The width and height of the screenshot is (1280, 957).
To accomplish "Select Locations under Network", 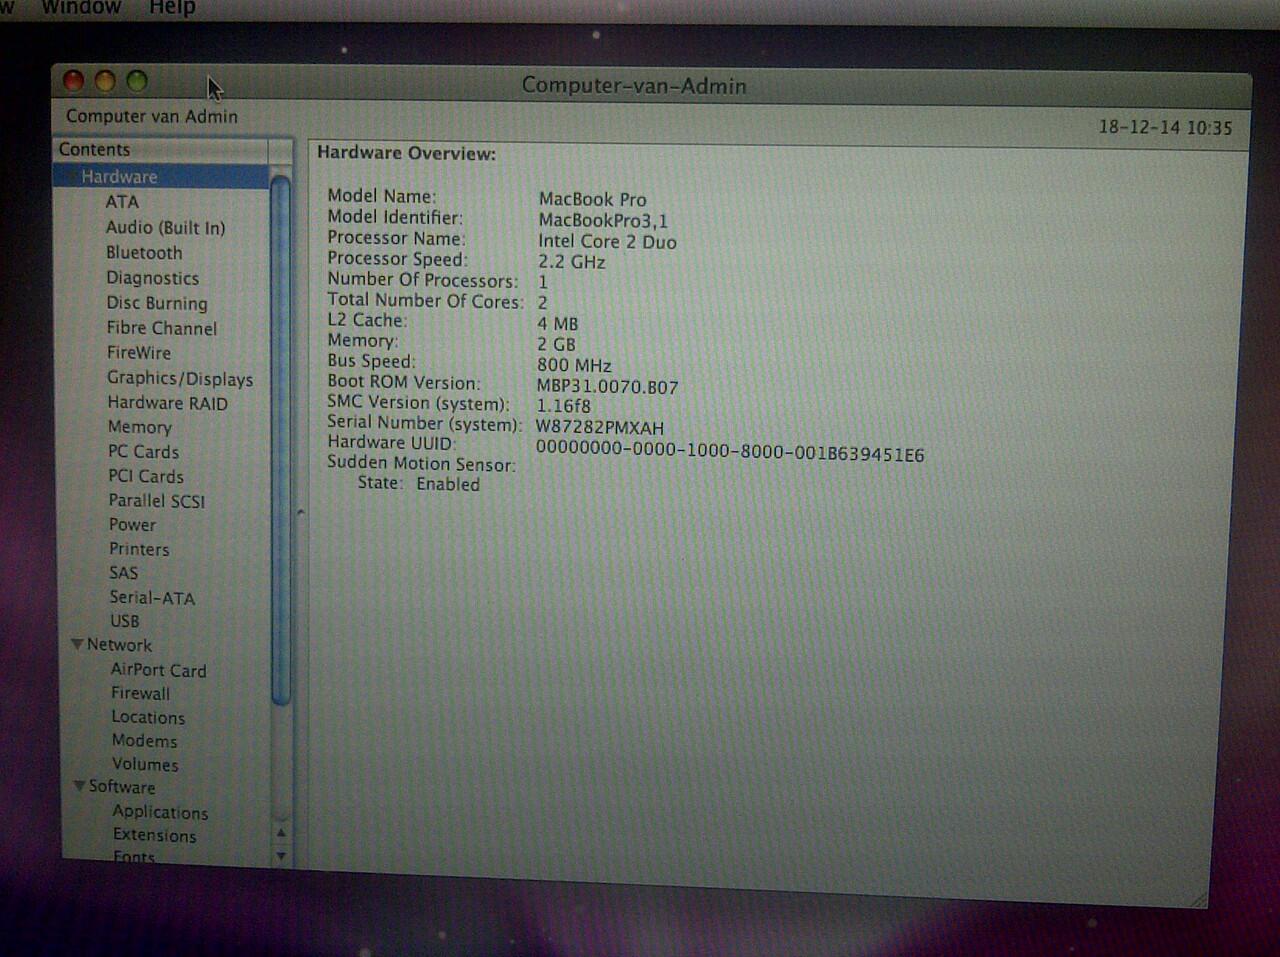I will click(148, 718).
